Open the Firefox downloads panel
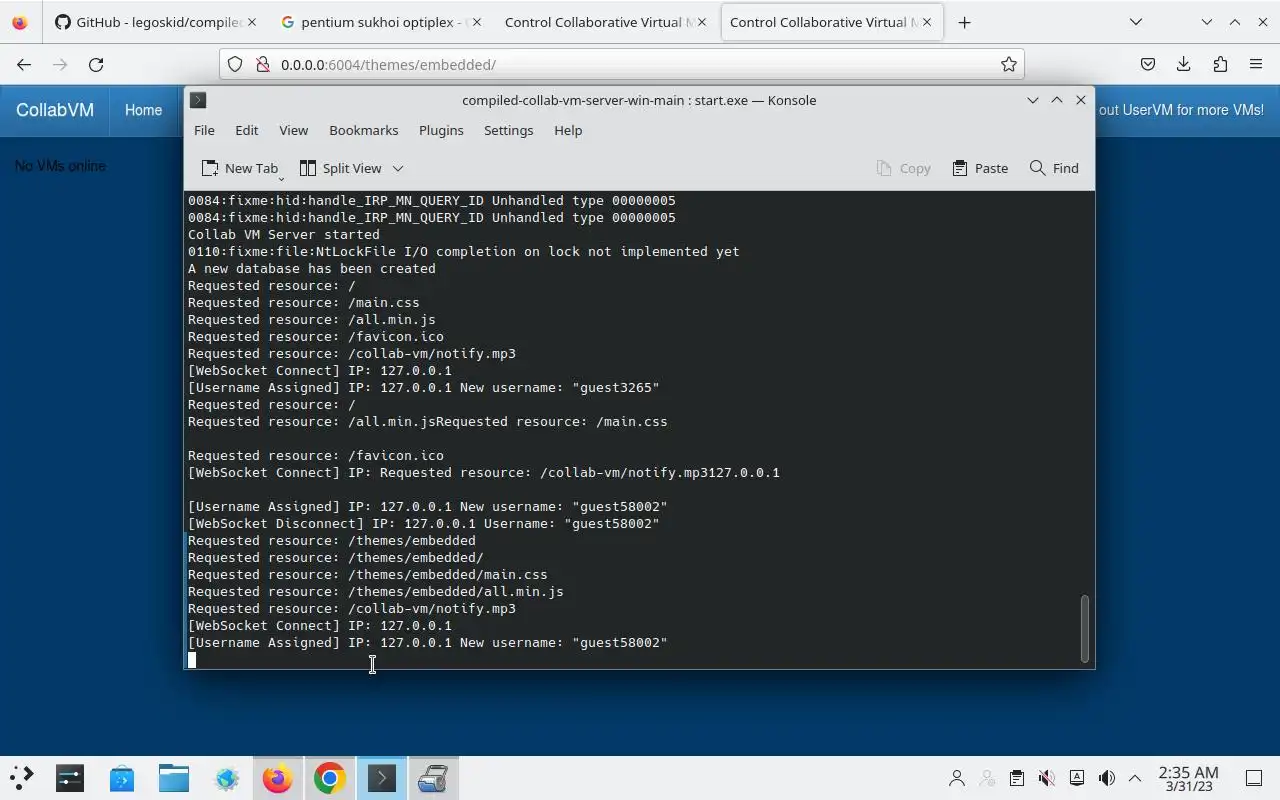 pos(1184,64)
